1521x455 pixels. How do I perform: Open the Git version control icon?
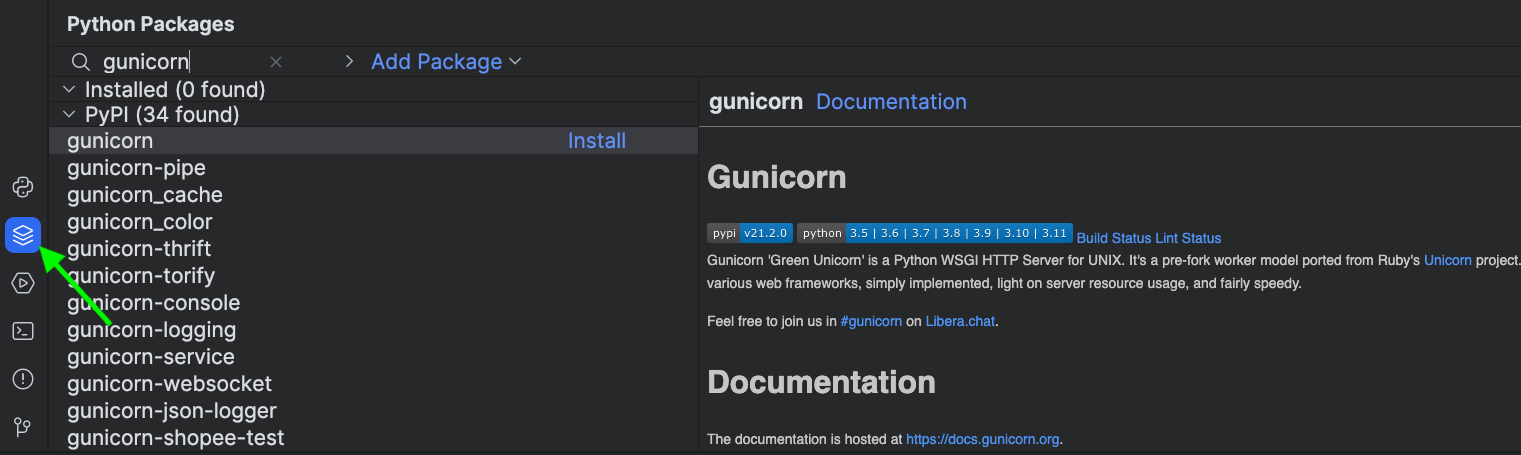tap(23, 427)
